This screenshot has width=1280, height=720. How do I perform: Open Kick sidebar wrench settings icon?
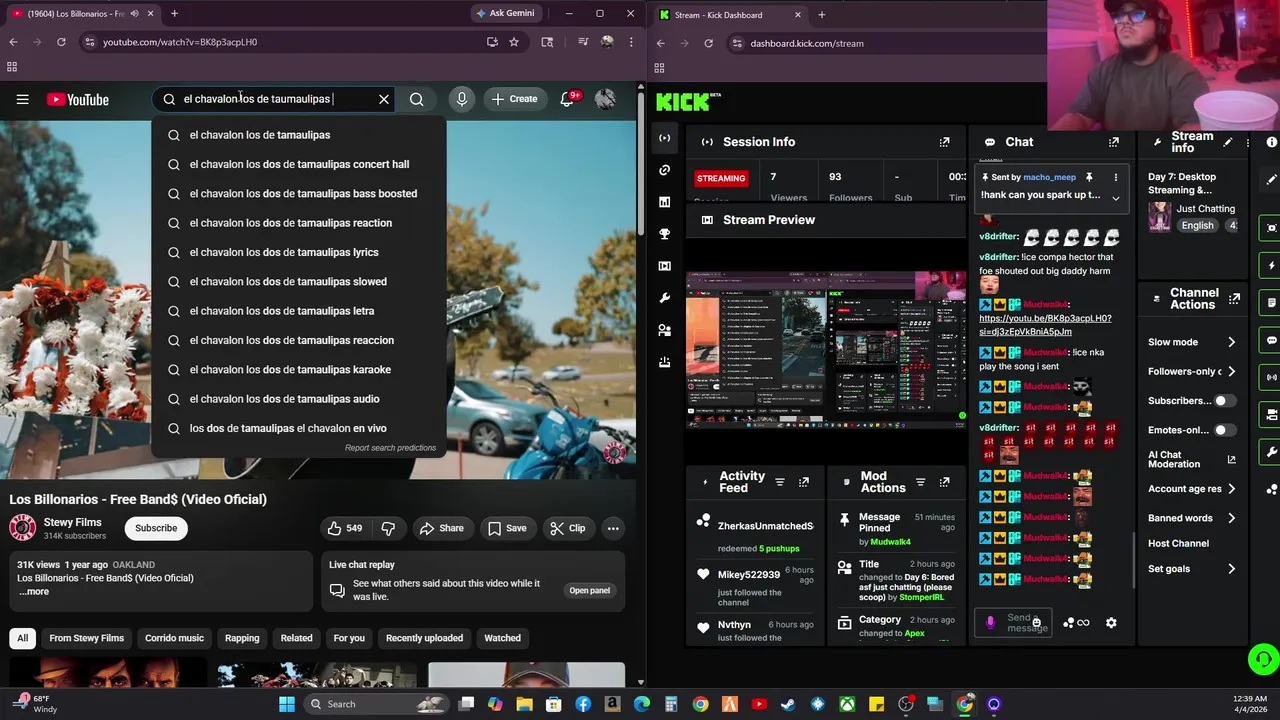[664, 298]
